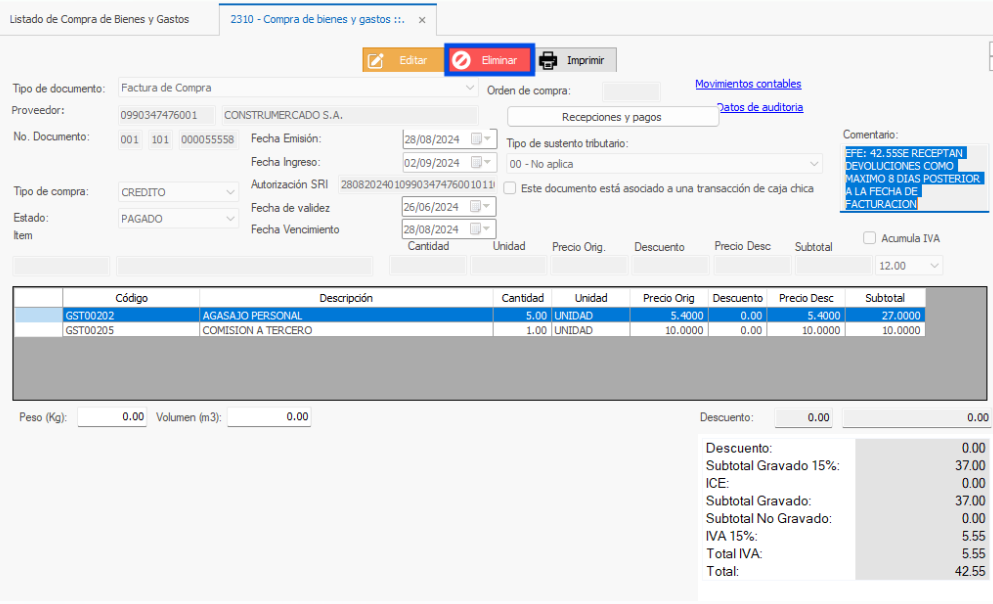Switch to Listado de Compra de Bienes tab
Image resolution: width=993 pixels, height=604 pixels.
[99, 20]
